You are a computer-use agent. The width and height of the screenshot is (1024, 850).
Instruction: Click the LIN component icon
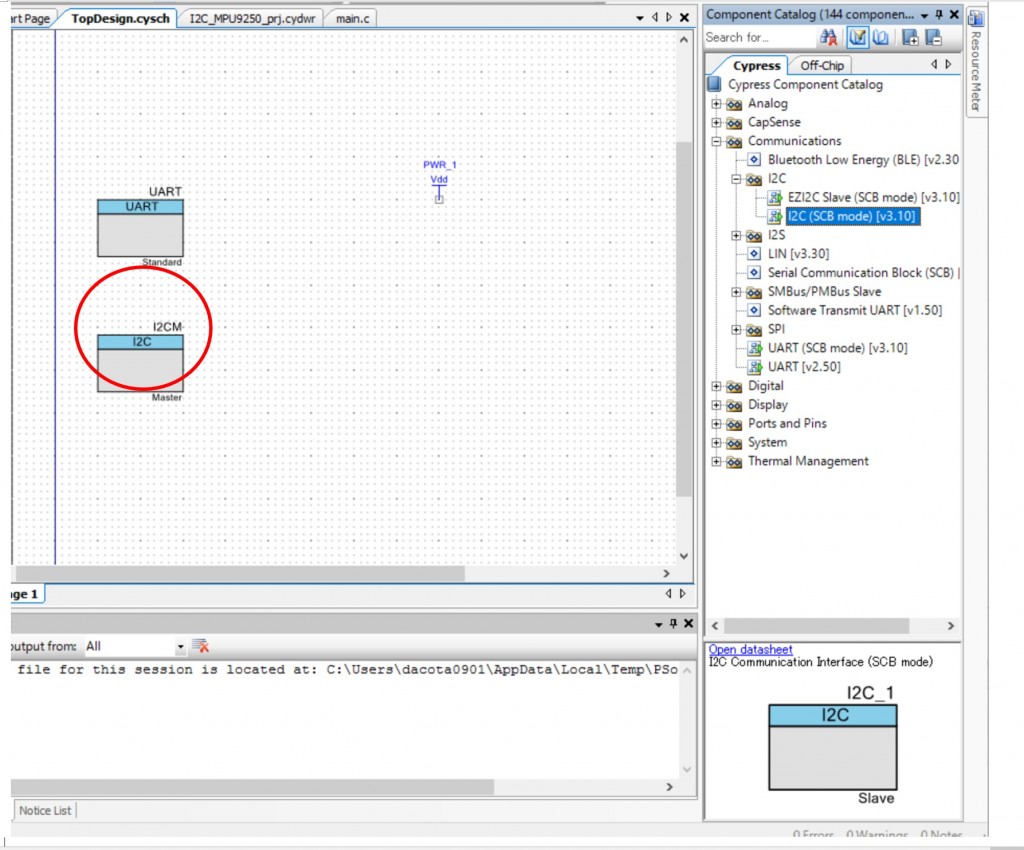pyautogui.click(x=754, y=254)
